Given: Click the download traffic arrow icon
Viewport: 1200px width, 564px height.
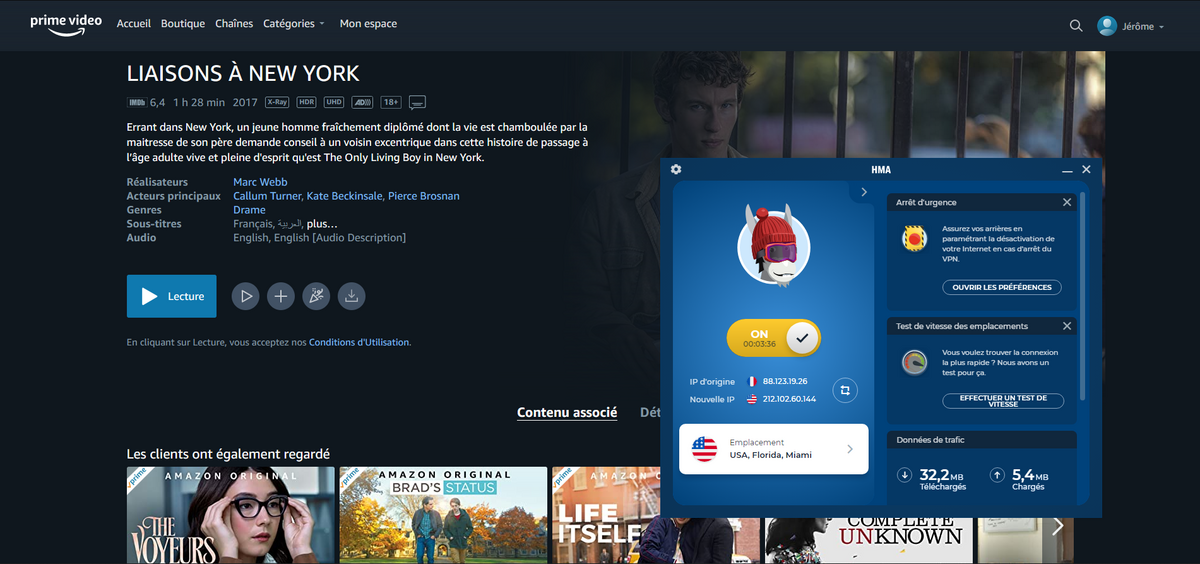Looking at the screenshot, I should tap(905, 475).
